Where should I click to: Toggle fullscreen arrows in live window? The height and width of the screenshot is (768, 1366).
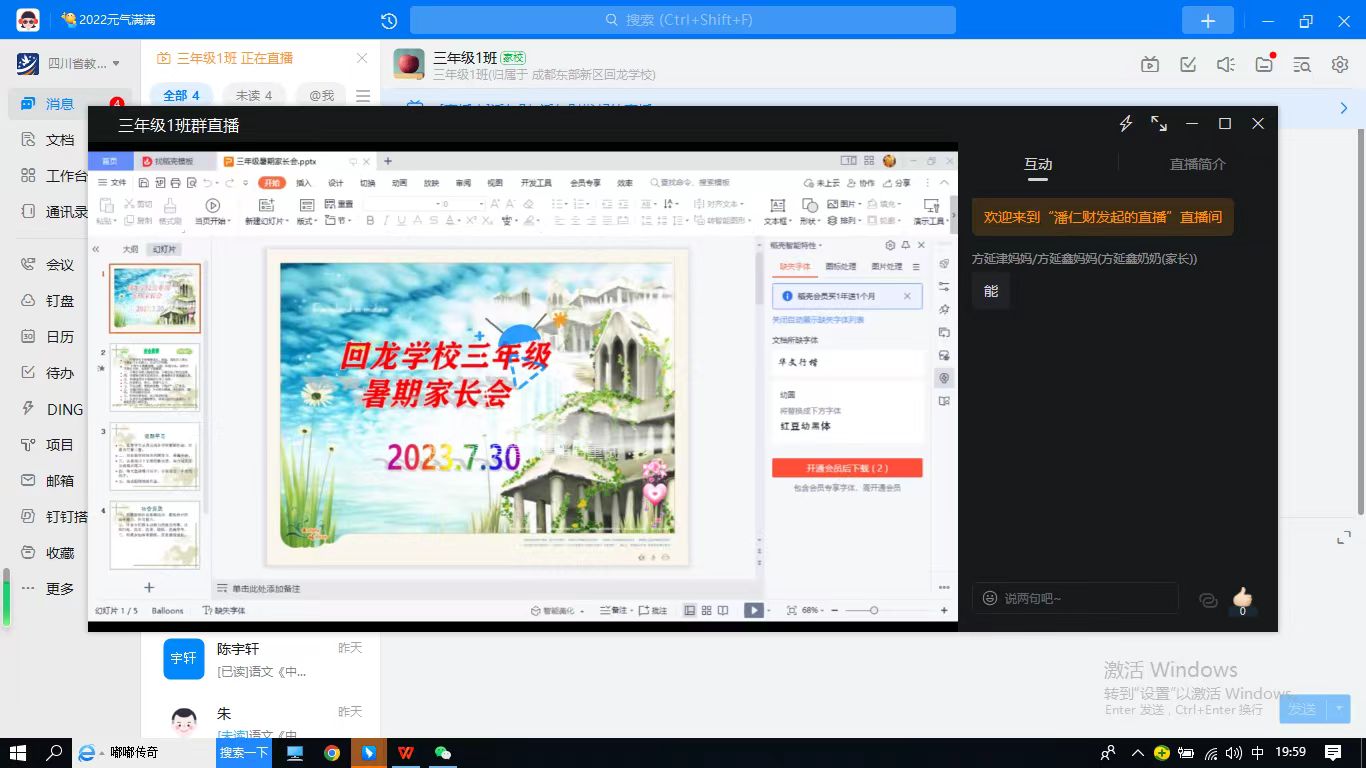coord(1159,124)
